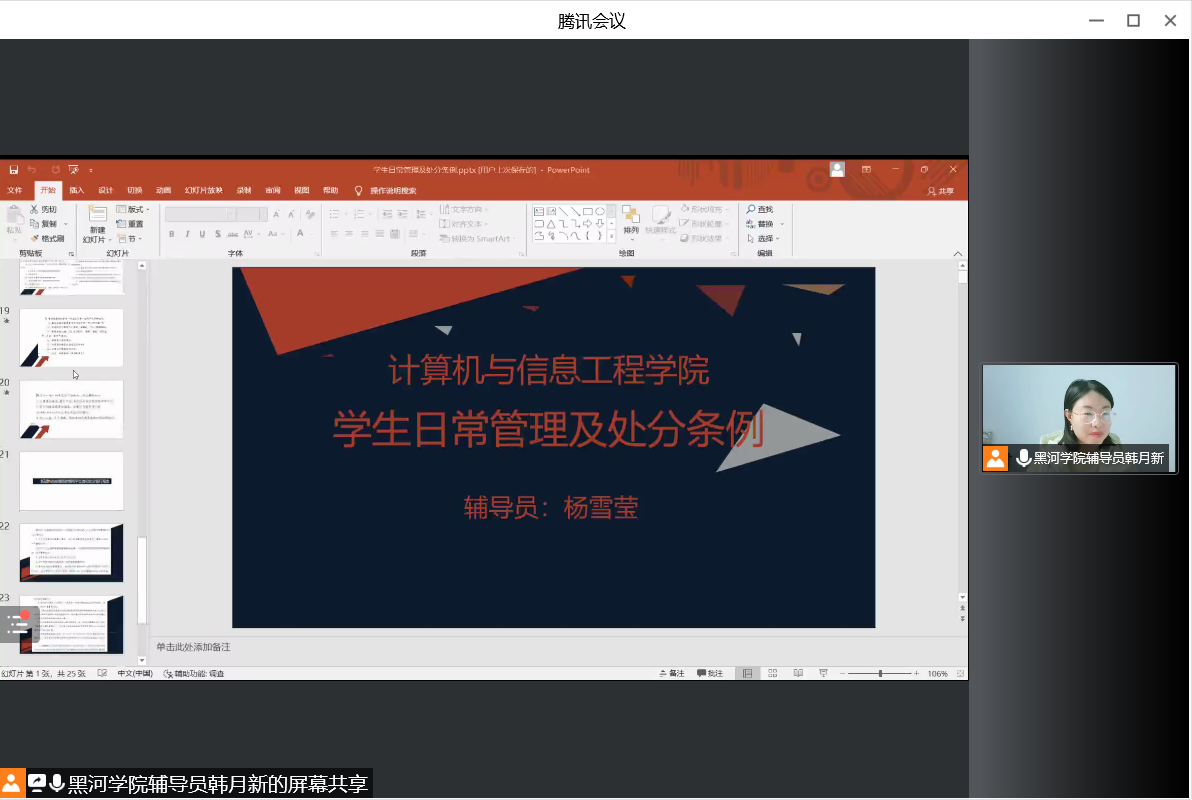Switch to slide sorter view icon
This screenshot has height=800, width=1192.
(x=773, y=674)
